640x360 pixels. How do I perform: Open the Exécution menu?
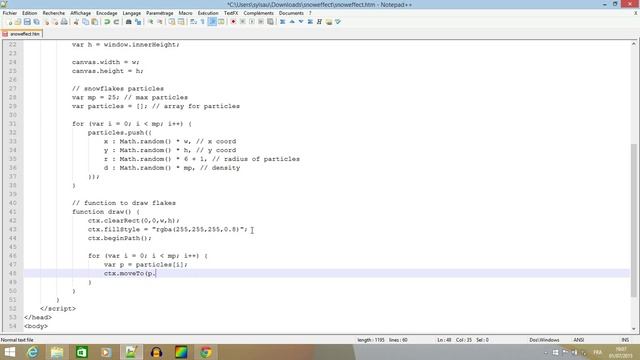point(208,13)
